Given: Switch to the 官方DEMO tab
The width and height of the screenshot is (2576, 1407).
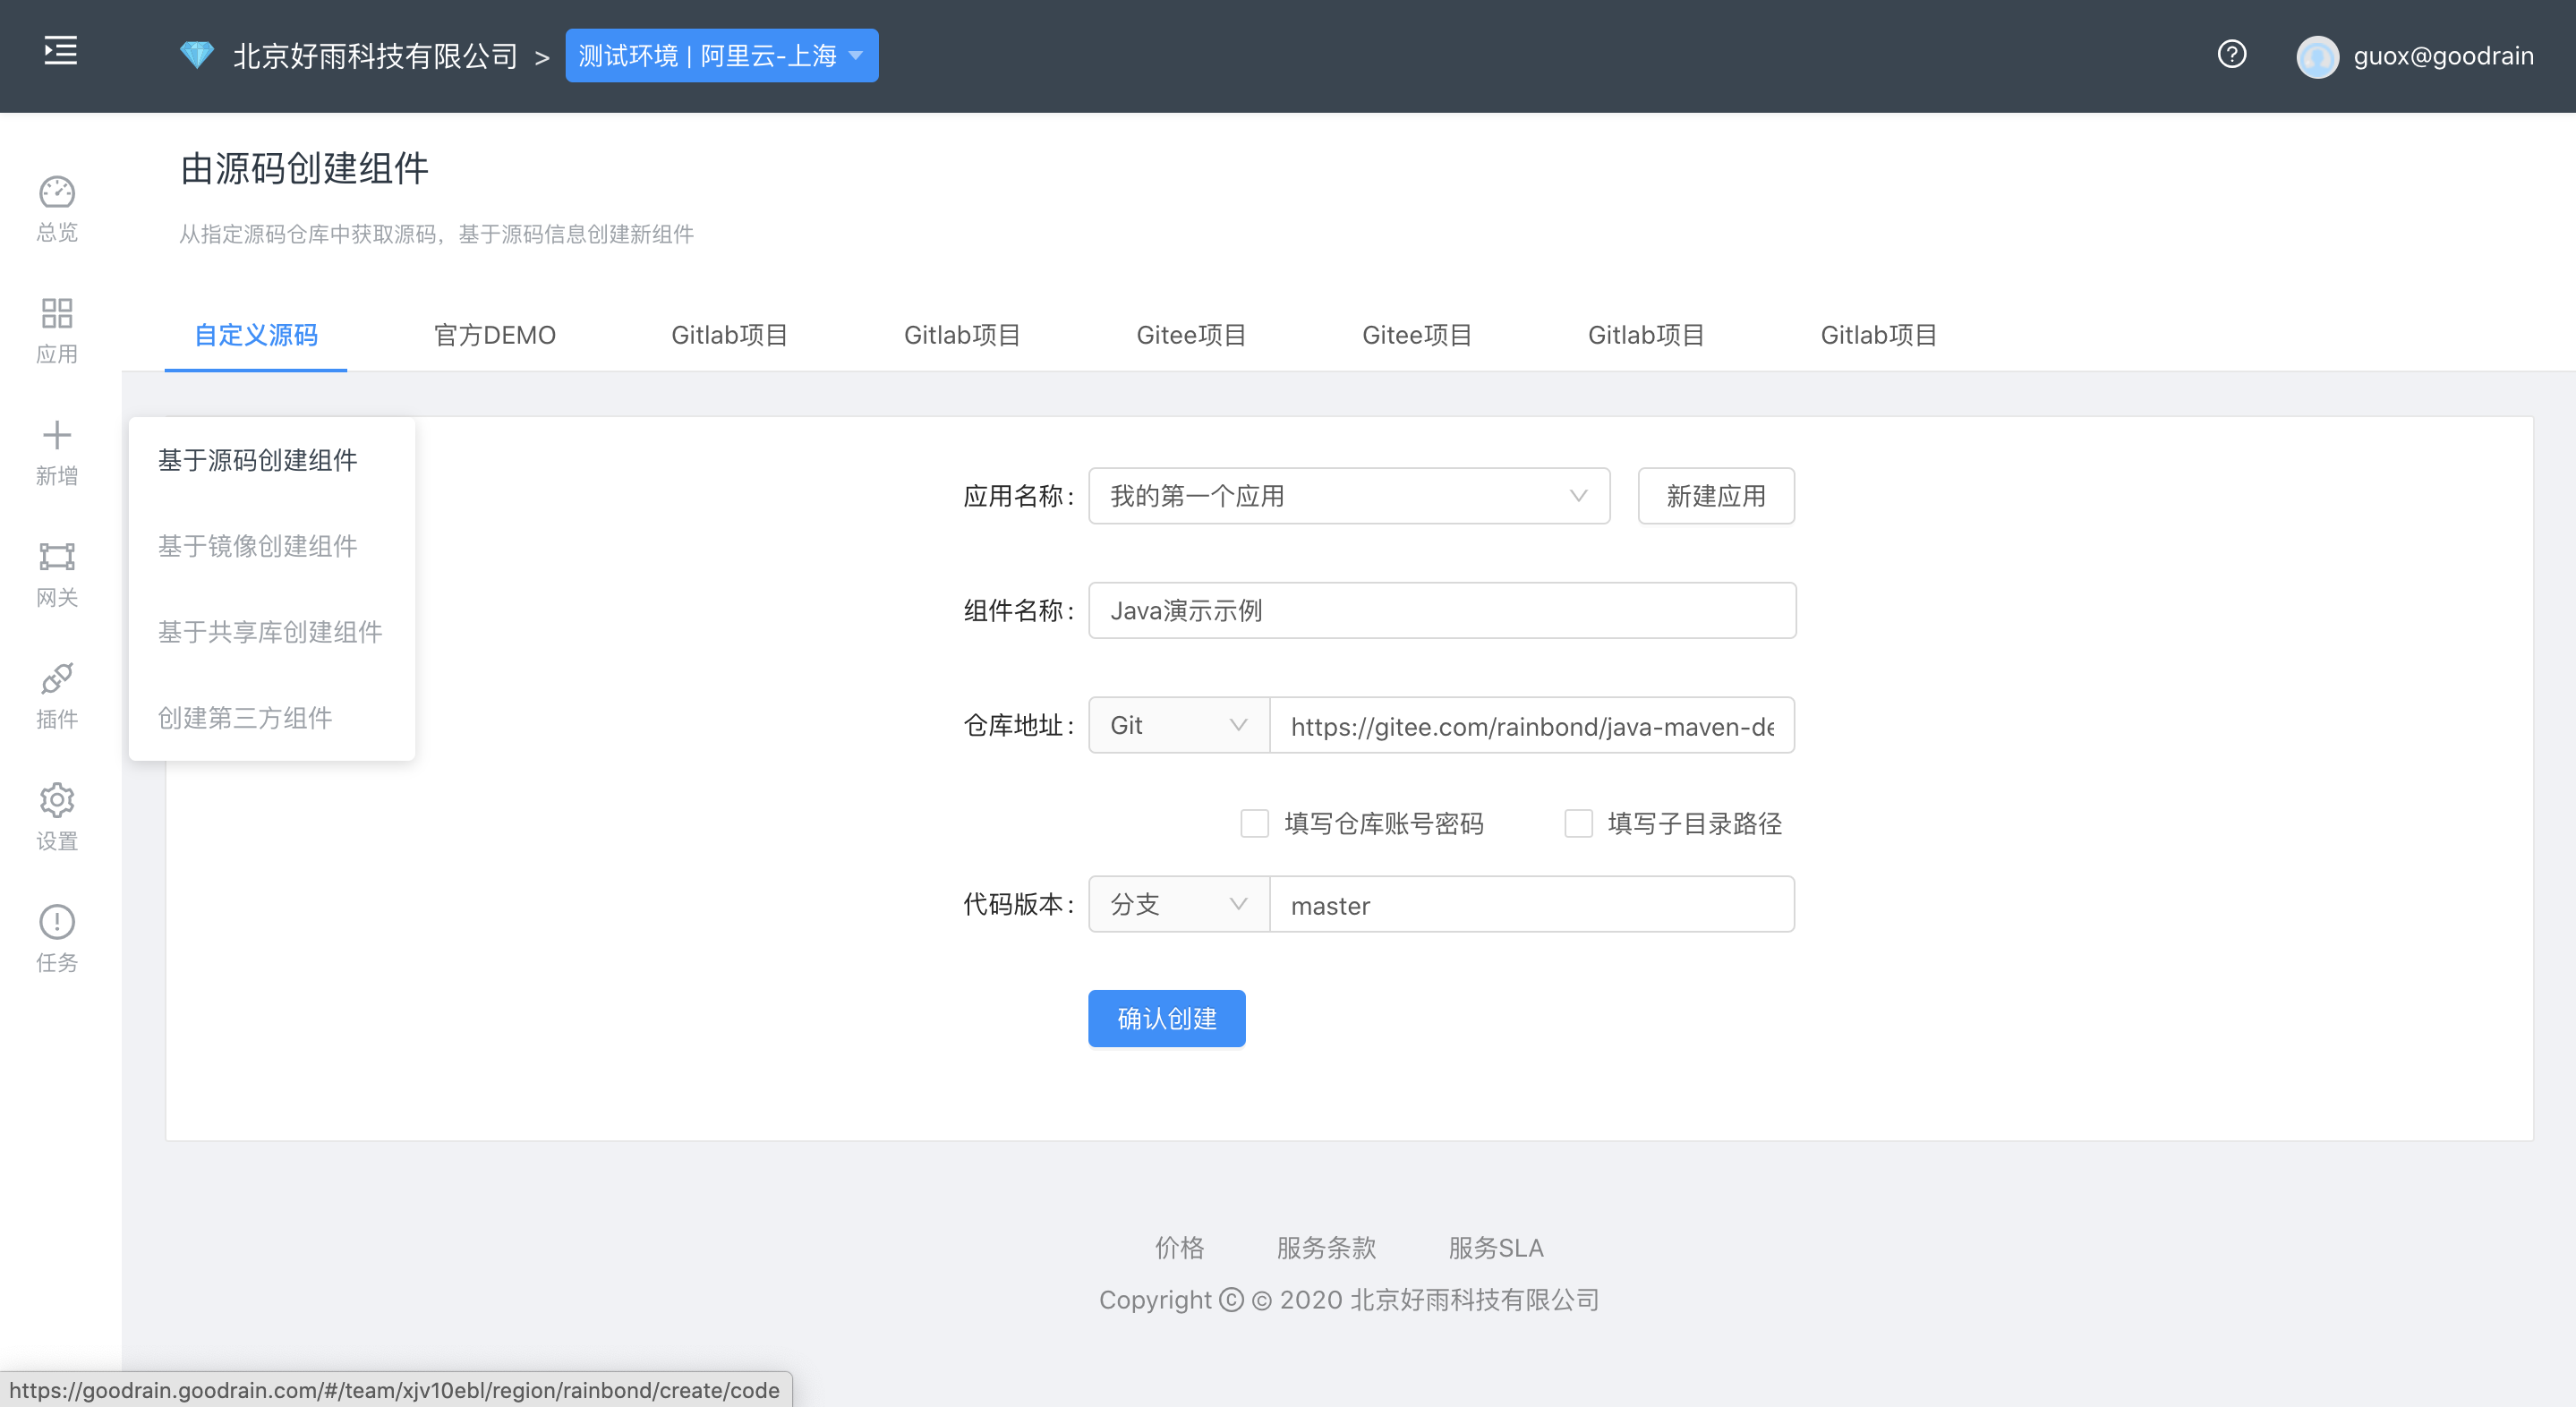Looking at the screenshot, I should point(494,335).
